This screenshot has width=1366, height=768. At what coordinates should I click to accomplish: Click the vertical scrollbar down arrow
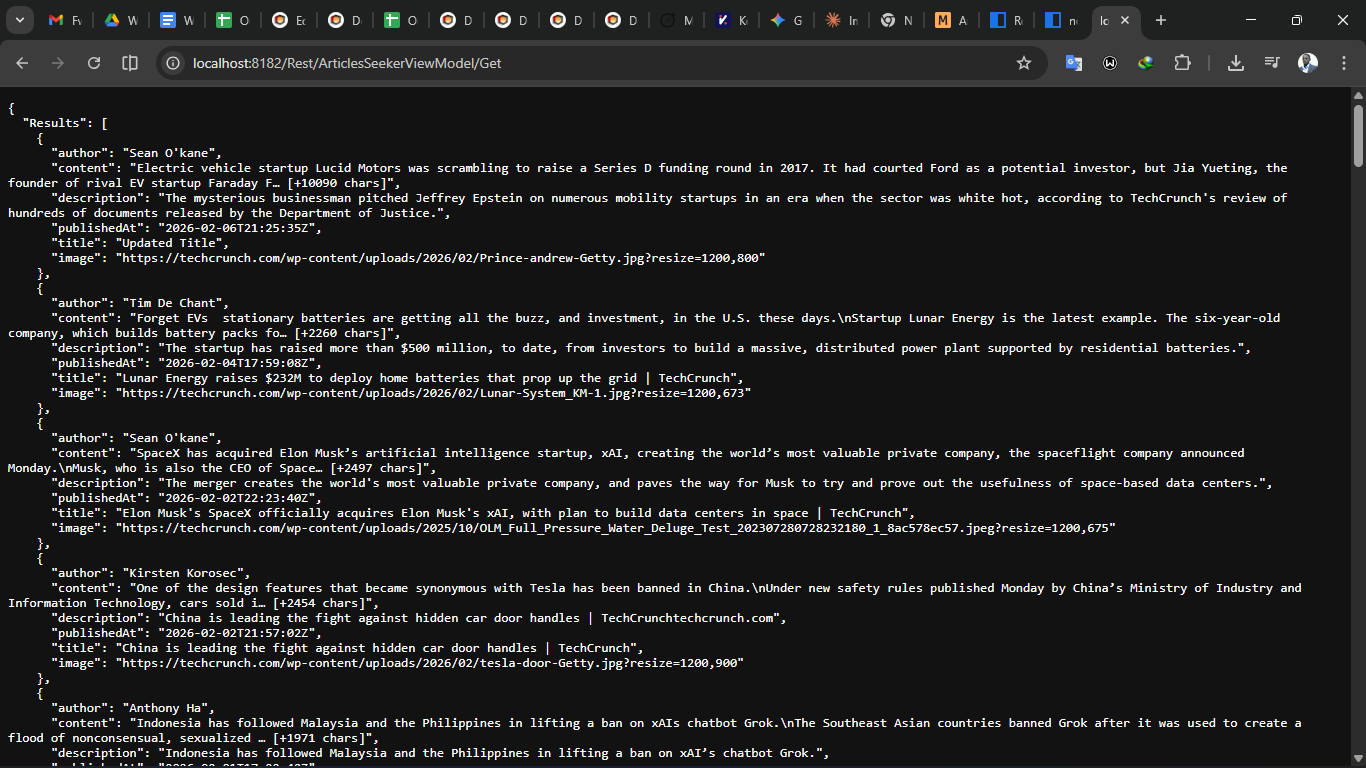pyautogui.click(x=1358, y=760)
